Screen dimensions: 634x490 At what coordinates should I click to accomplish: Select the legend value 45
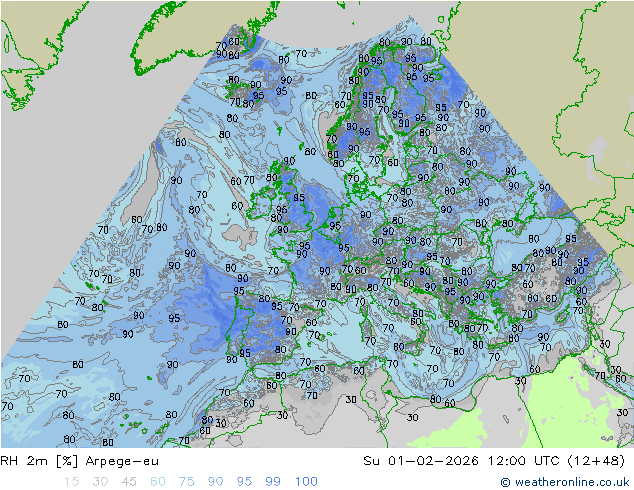coord(129,482)
